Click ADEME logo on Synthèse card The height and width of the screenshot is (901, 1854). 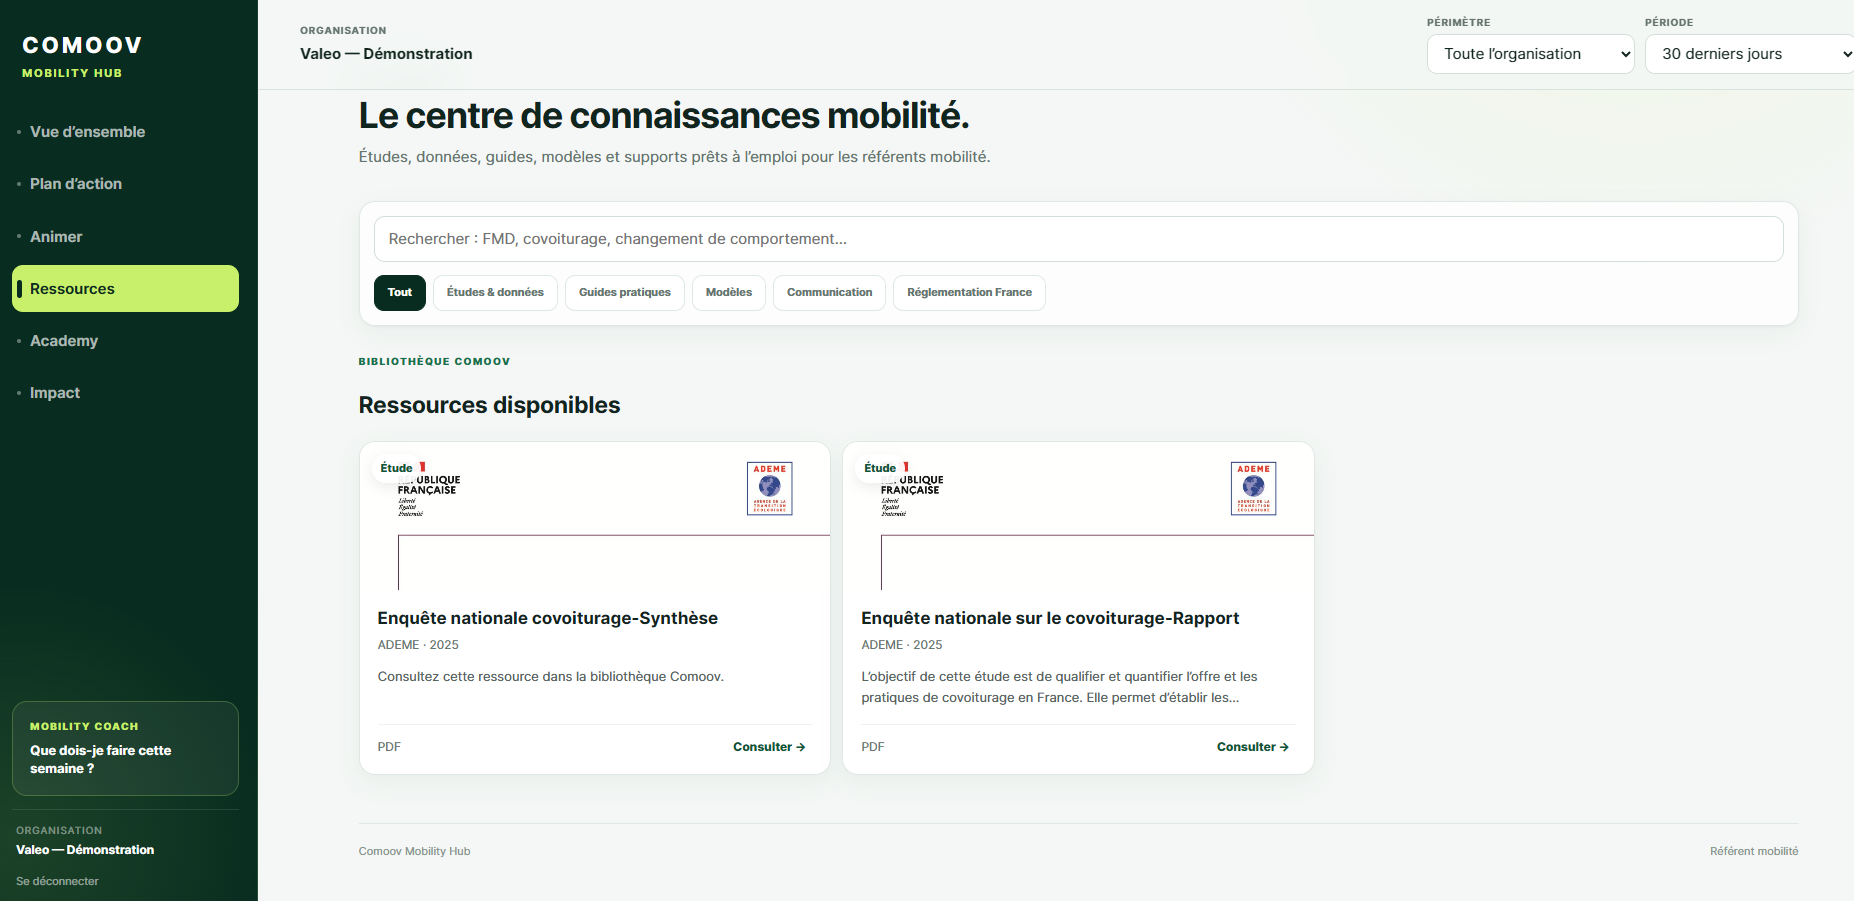pyautogui.click(x=770, y=488)
